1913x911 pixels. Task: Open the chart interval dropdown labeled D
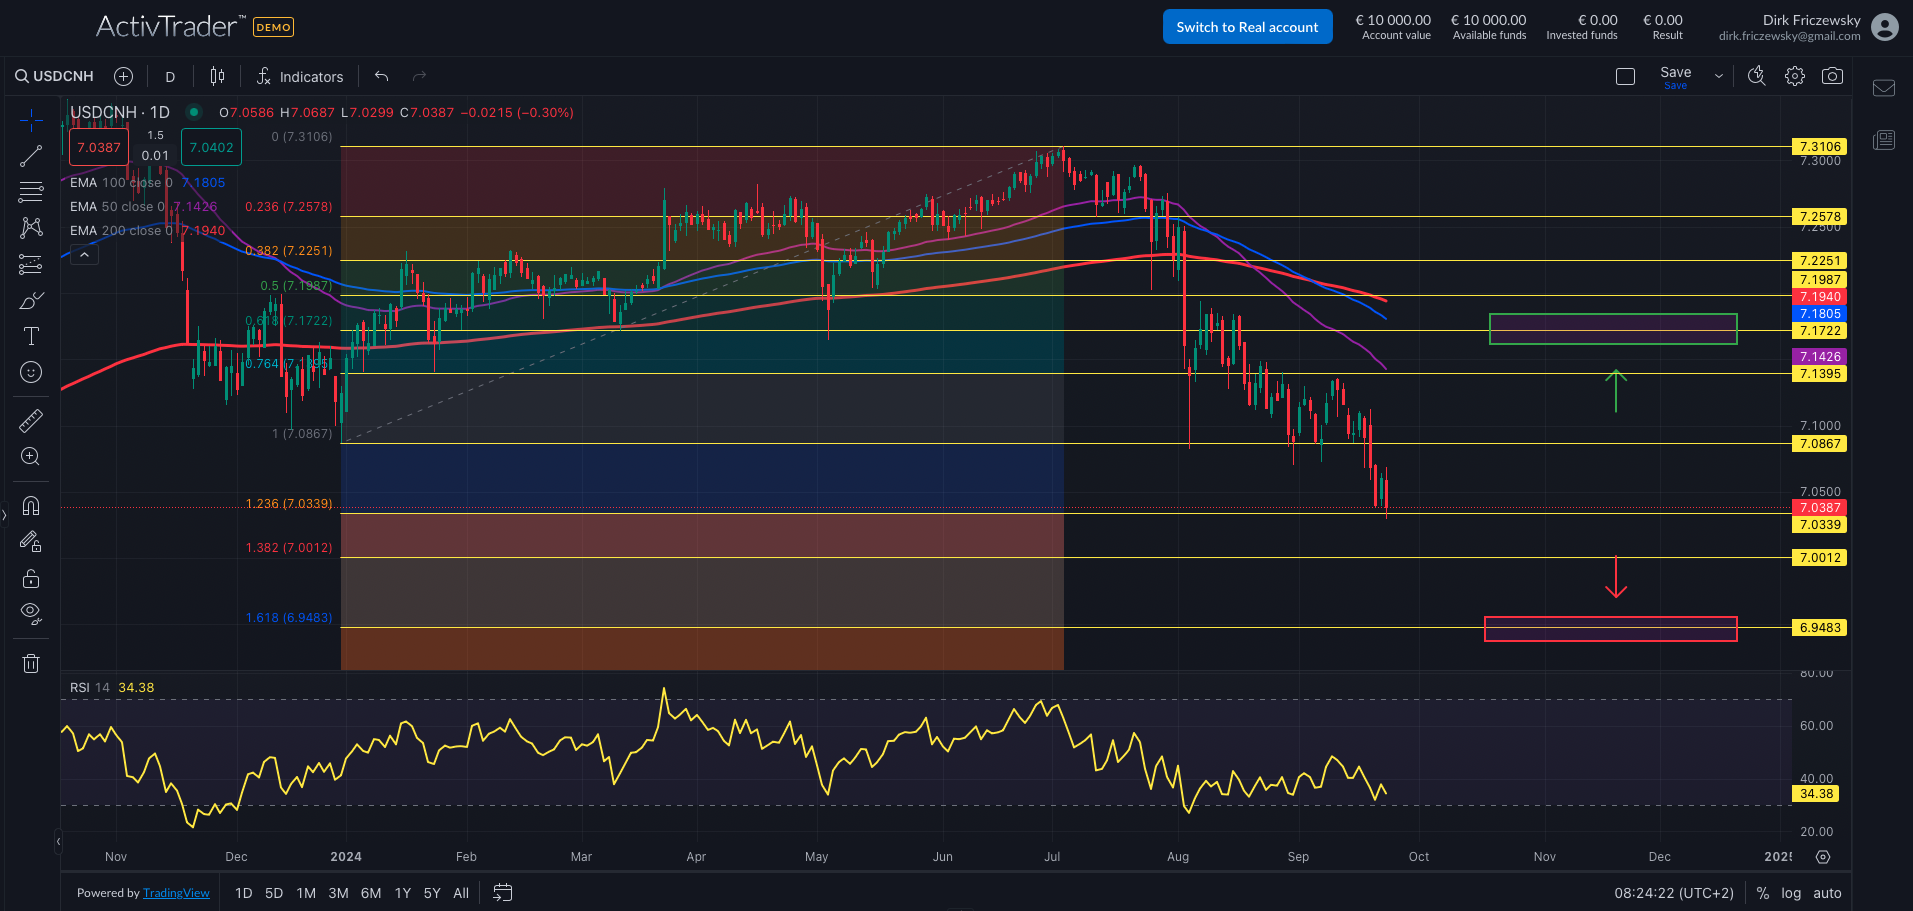170,76
